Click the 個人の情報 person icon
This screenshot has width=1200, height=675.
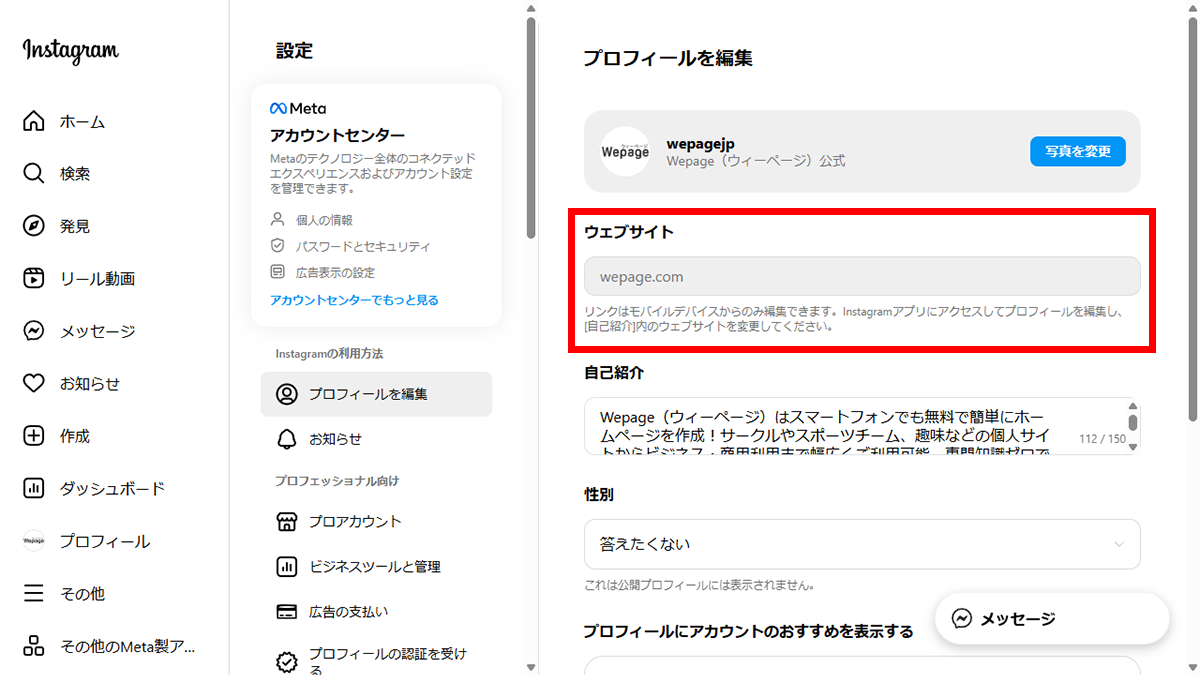[x=278, y=219]
